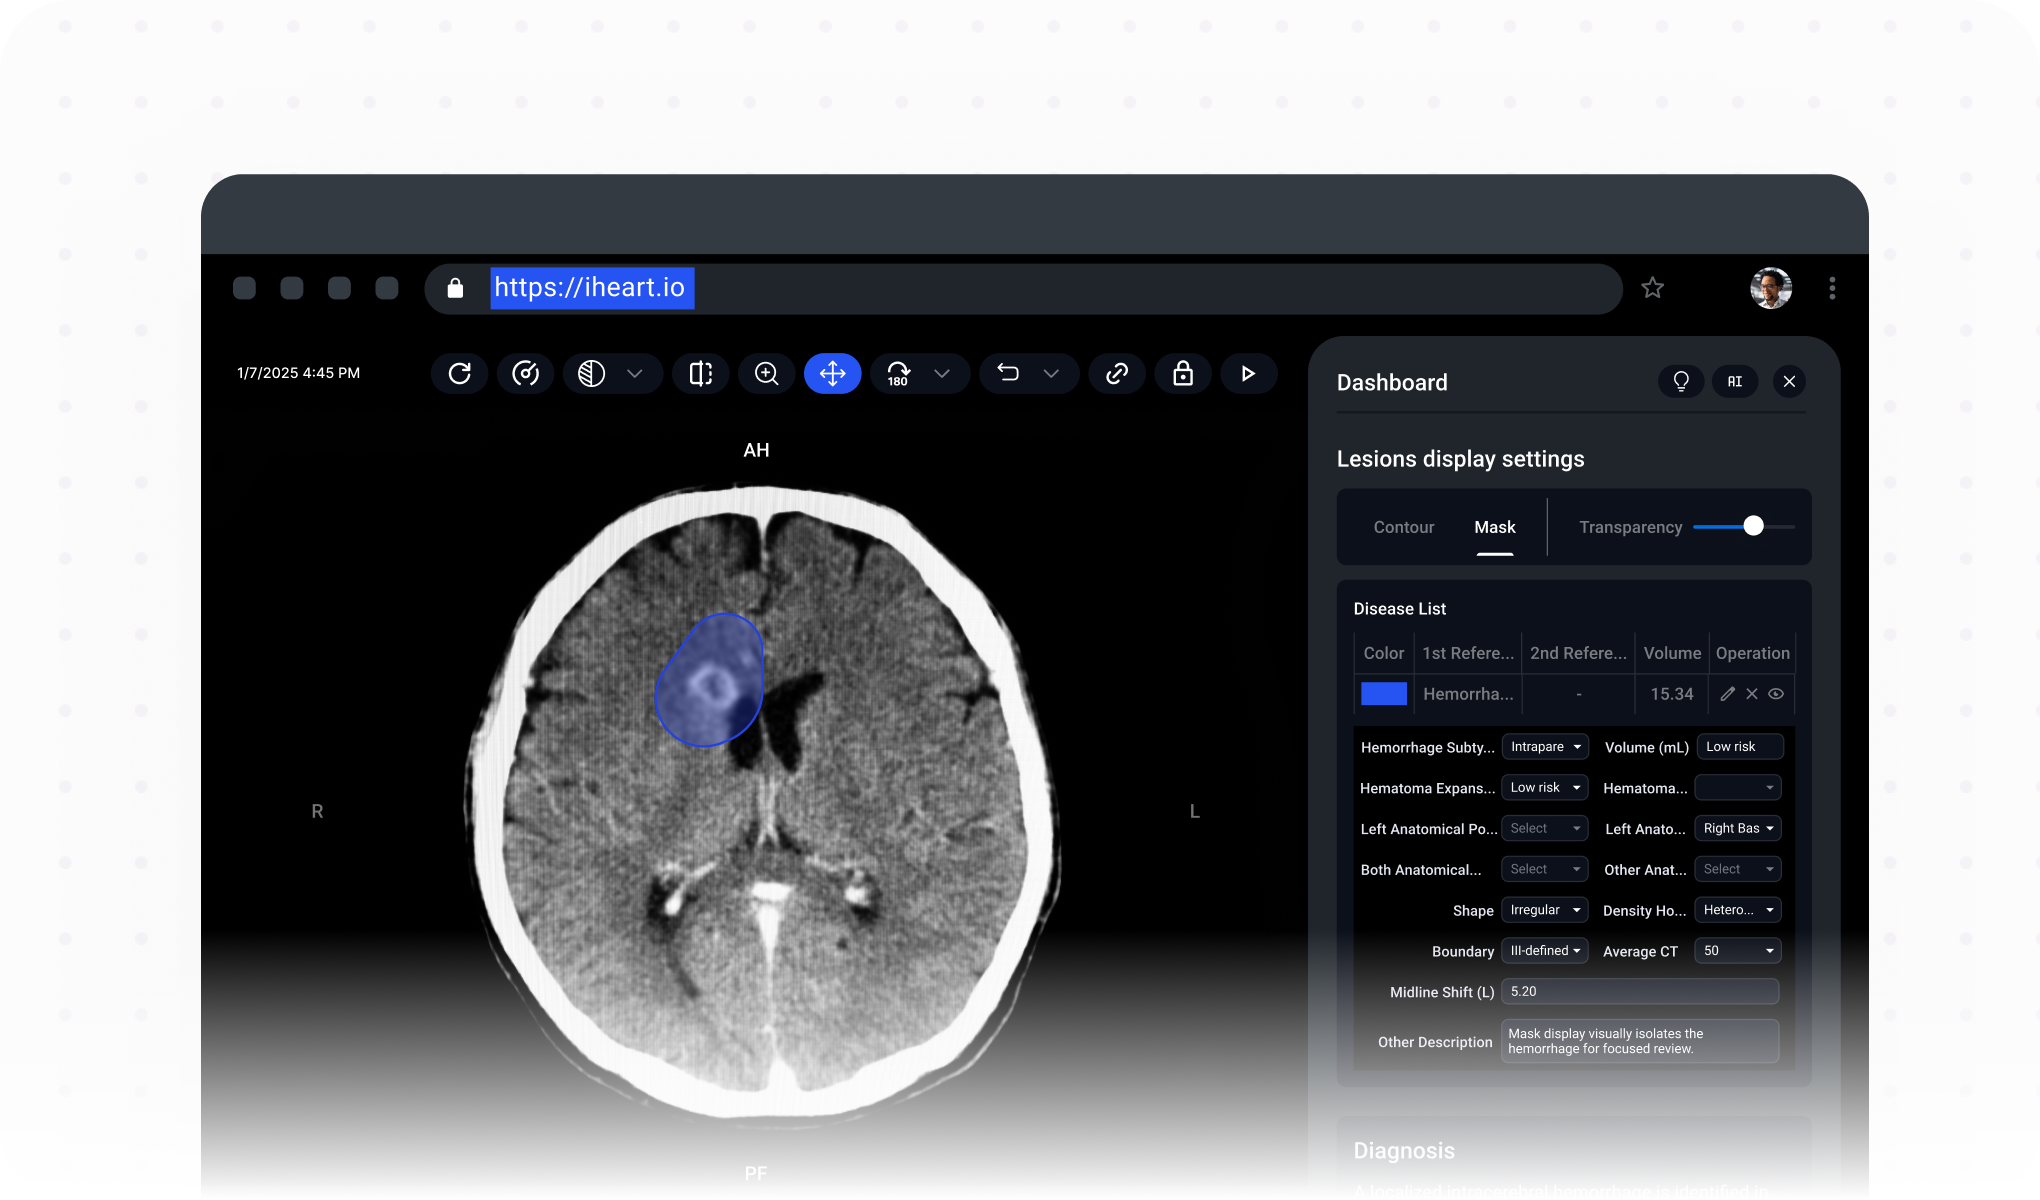The image size is (2040, 1200).
Task: Switch to the Contour tab
Action: [x=1404, y=527]
